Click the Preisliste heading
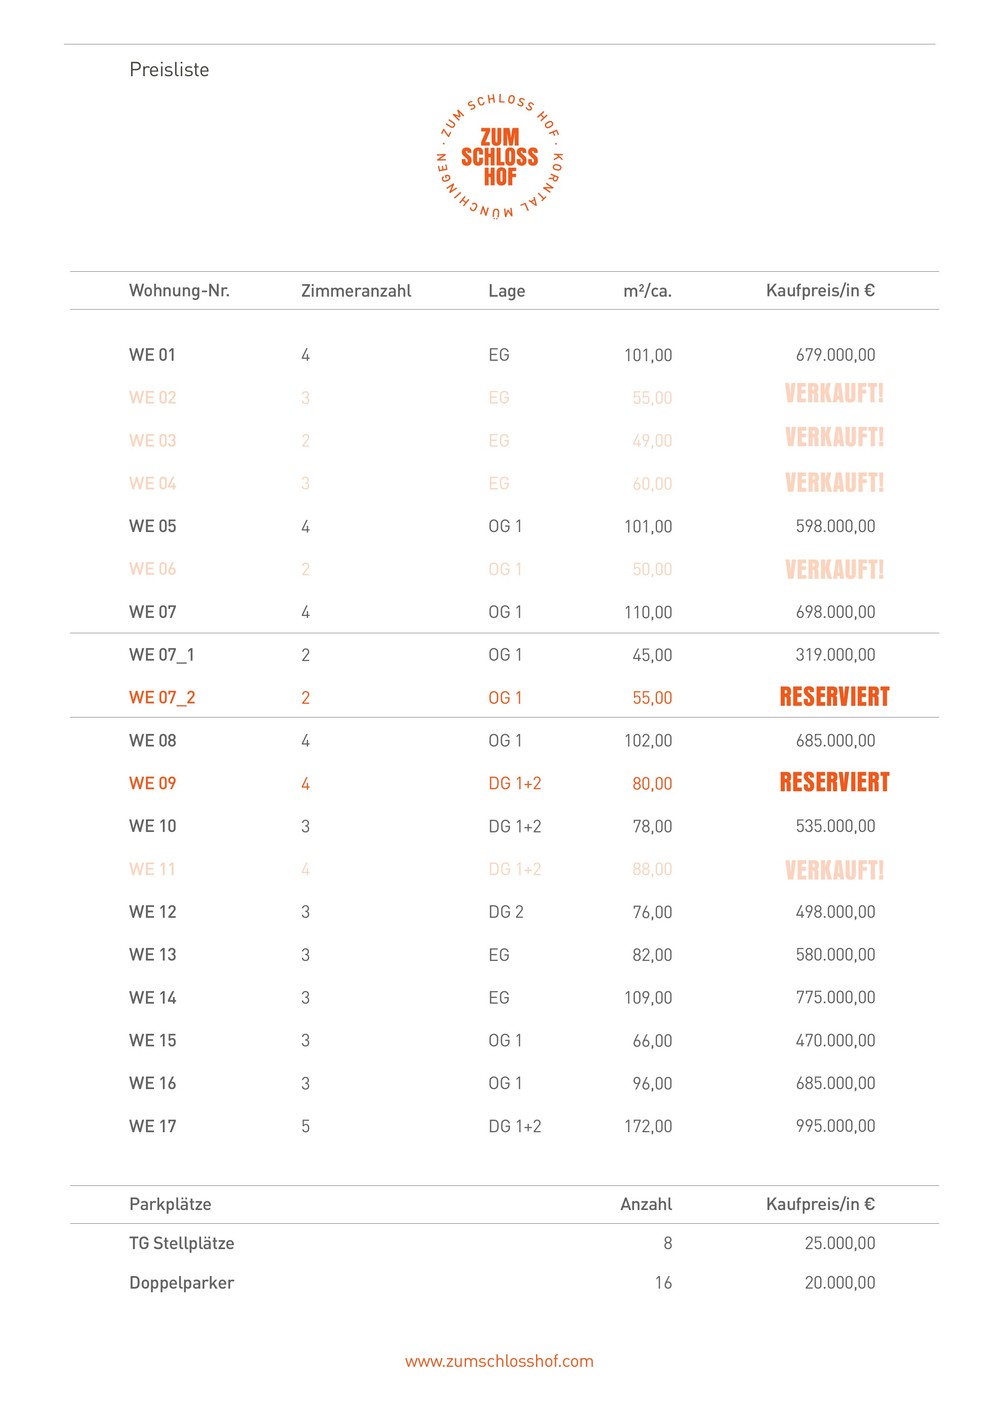The height and width of the screenshot is (1414, 1000). (169, 69)
